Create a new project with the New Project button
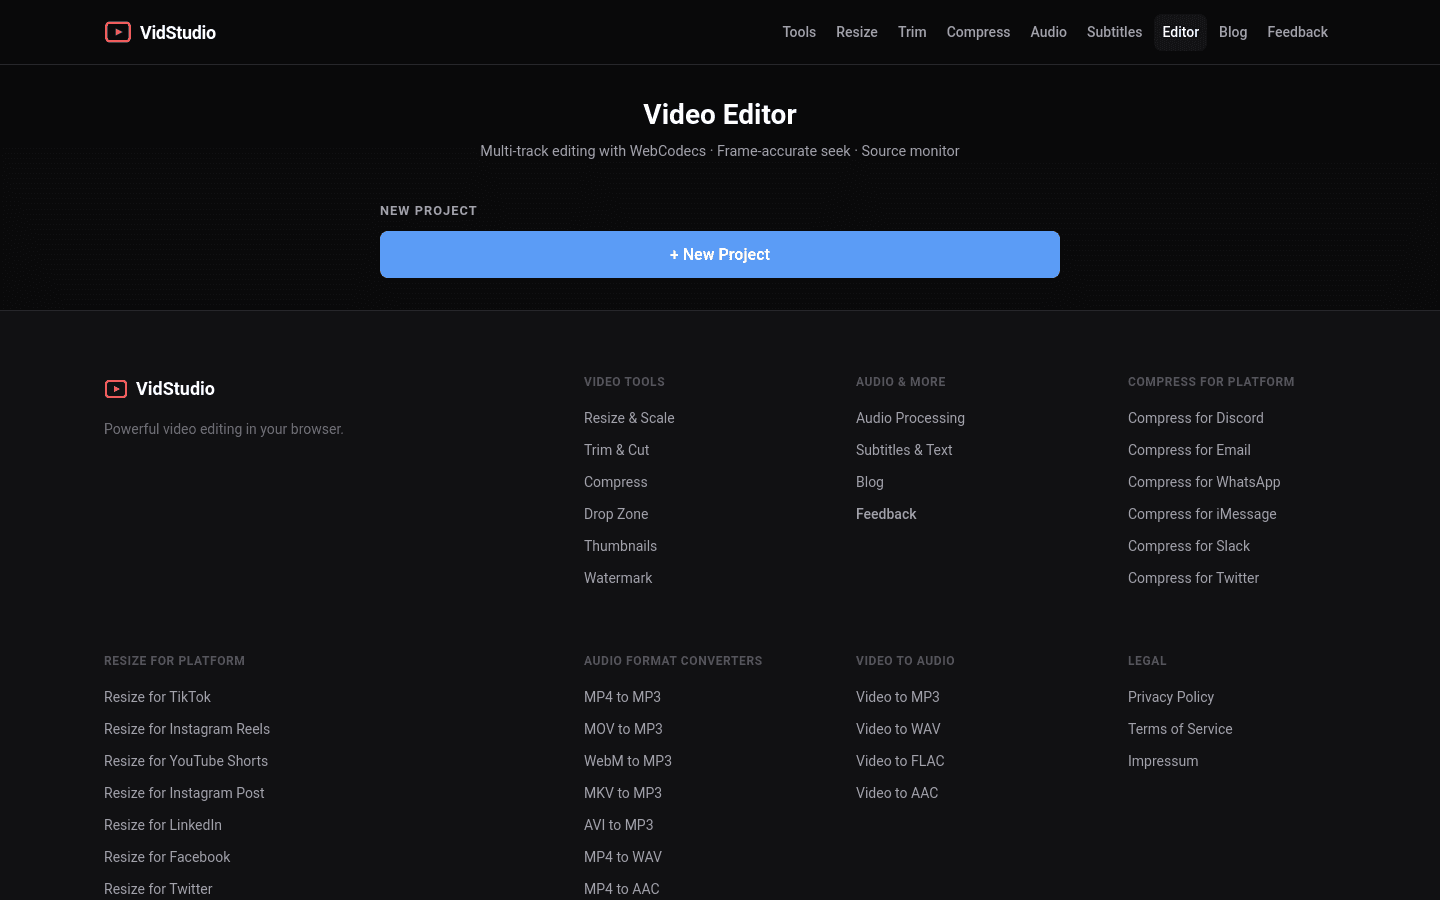This screenshot has width=1440, height=900. click(720, 254)
